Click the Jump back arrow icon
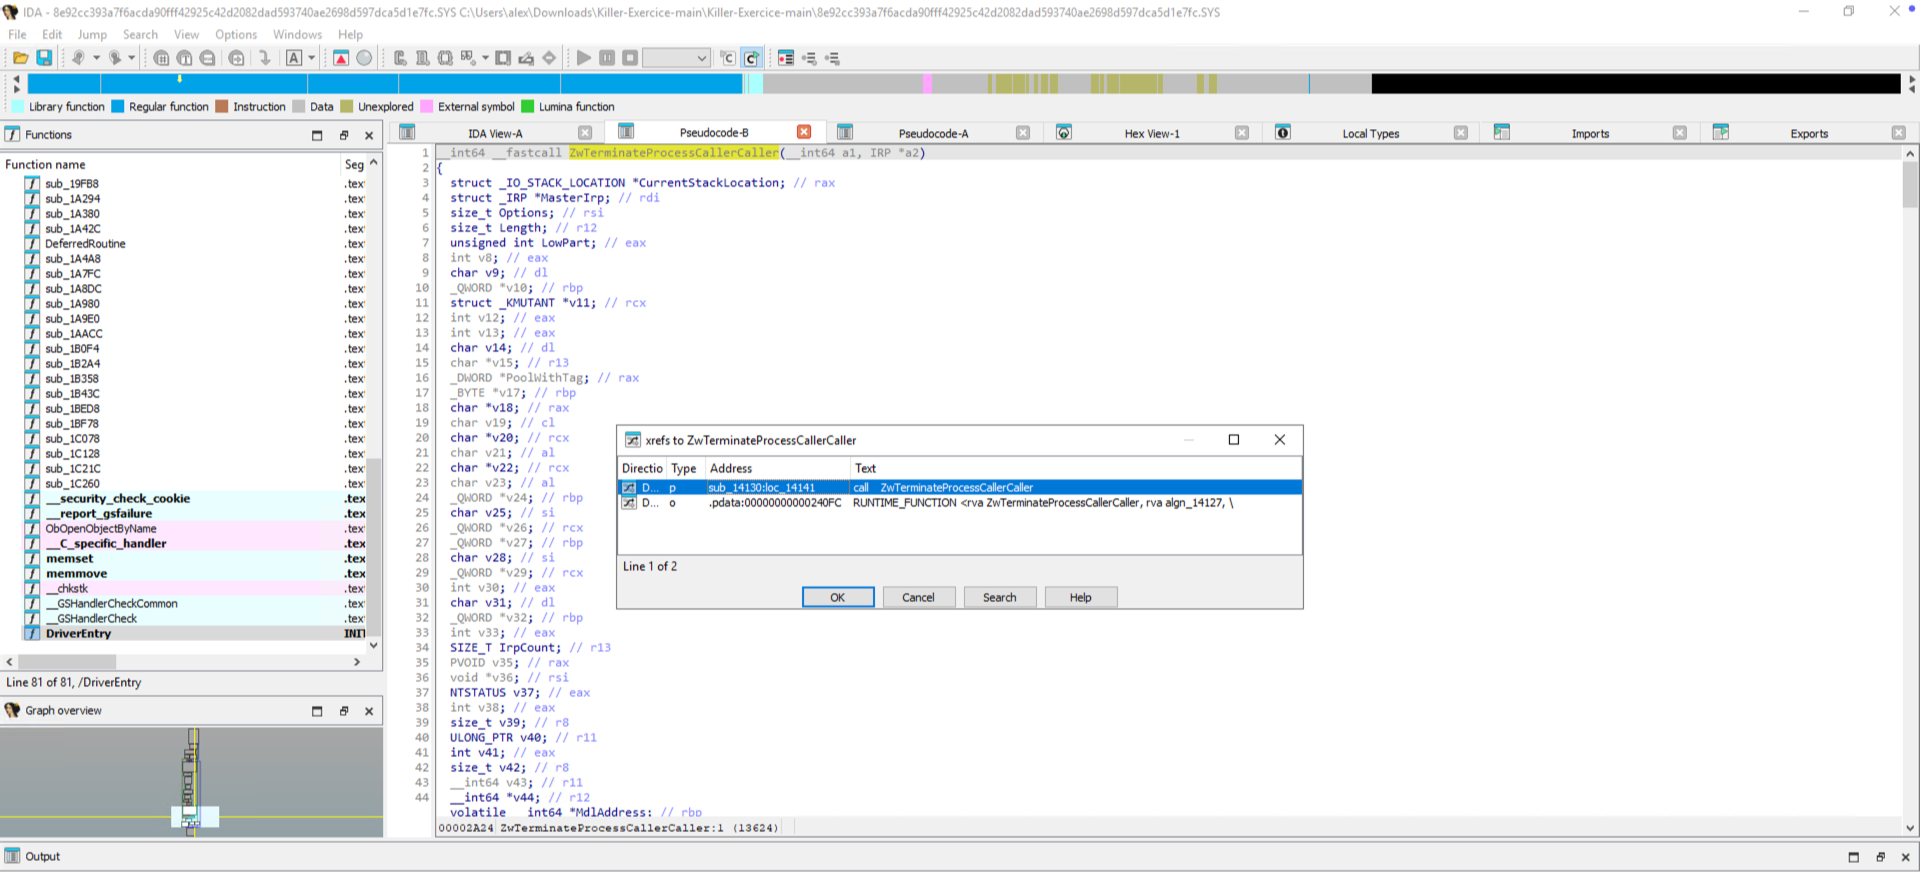 (x=78, y=58)
